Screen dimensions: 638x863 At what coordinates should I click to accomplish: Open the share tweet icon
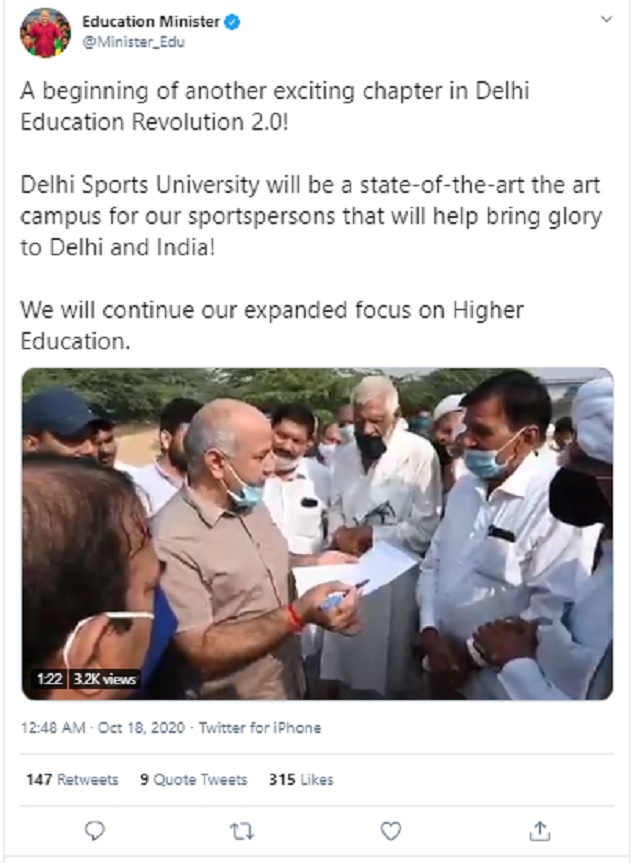540,830
